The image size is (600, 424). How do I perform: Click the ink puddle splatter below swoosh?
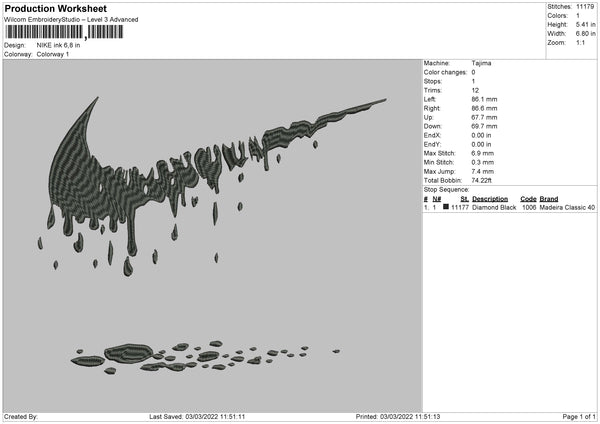click(205, 357)
